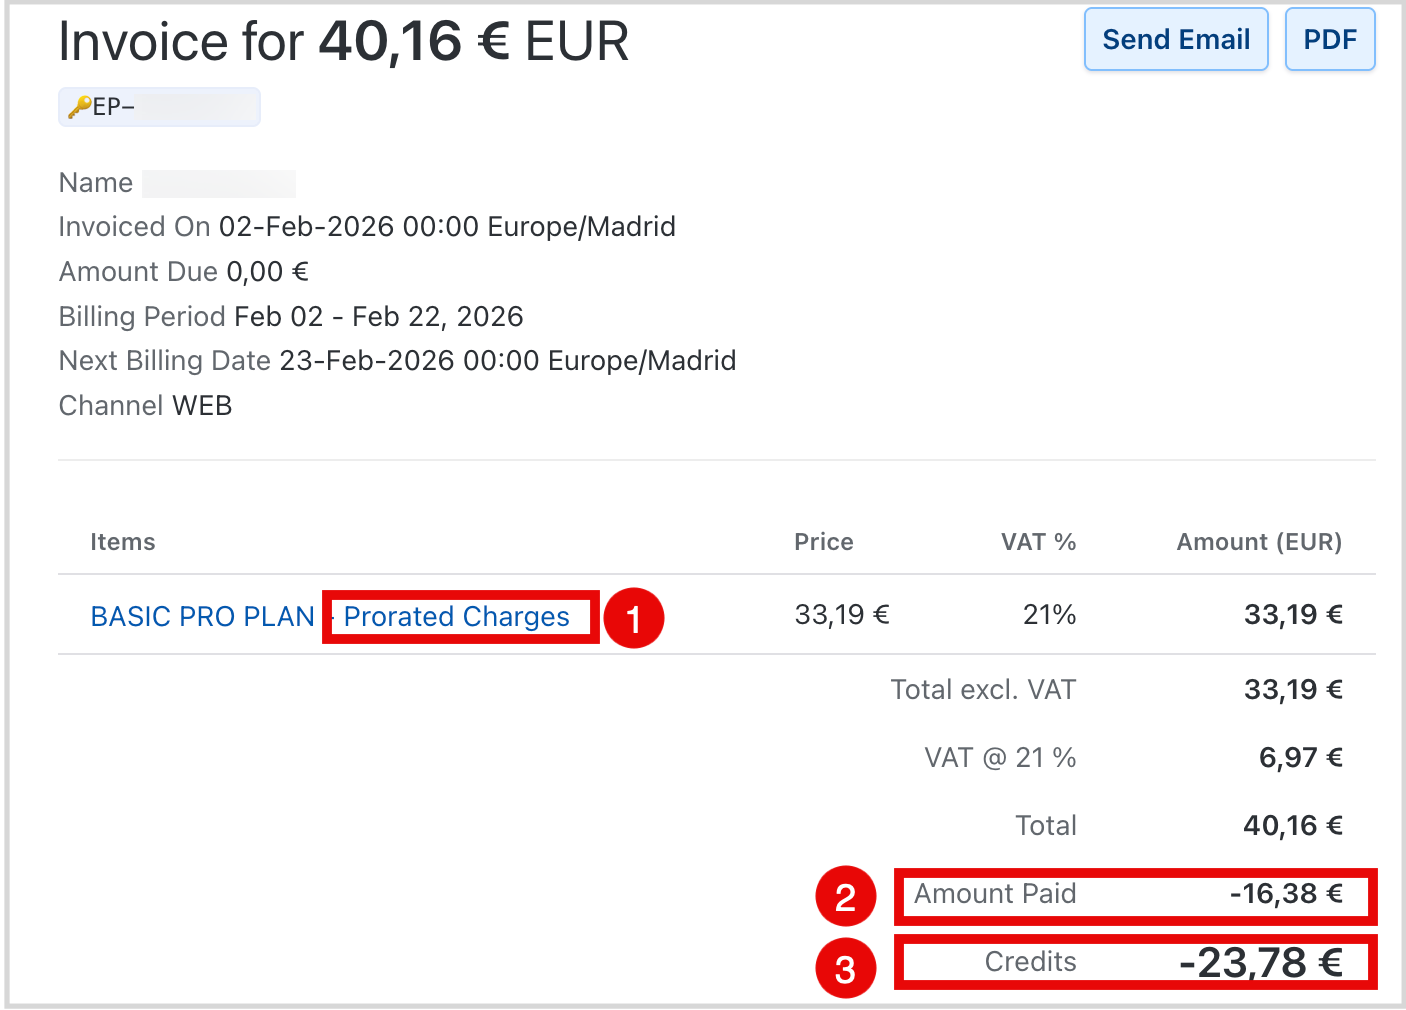Click the redacted Name field value
1406x1010 pixels.
click(x=219, y=183)
